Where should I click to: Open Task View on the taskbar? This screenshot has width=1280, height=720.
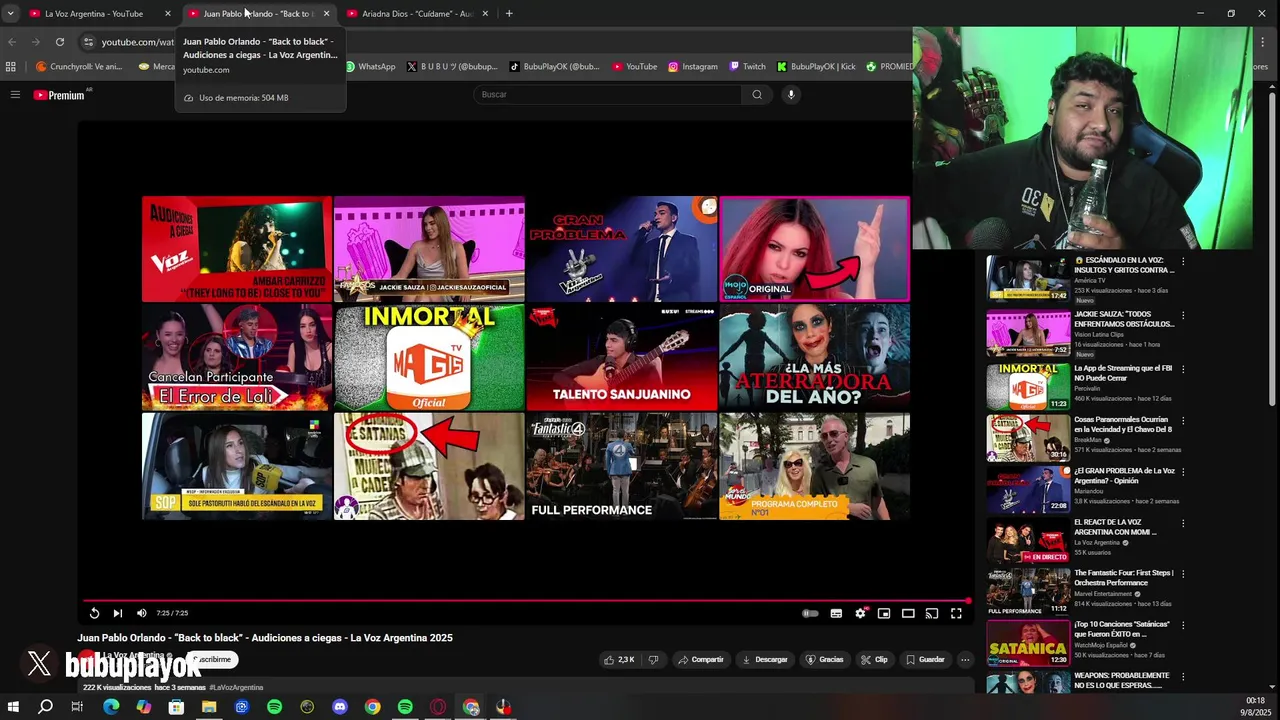[77, 707]
